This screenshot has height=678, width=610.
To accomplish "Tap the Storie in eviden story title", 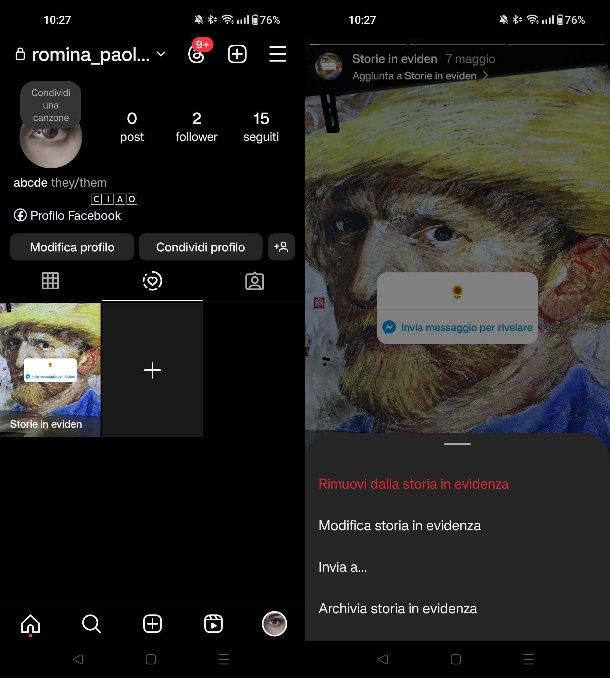I will (x=395, y=59).
